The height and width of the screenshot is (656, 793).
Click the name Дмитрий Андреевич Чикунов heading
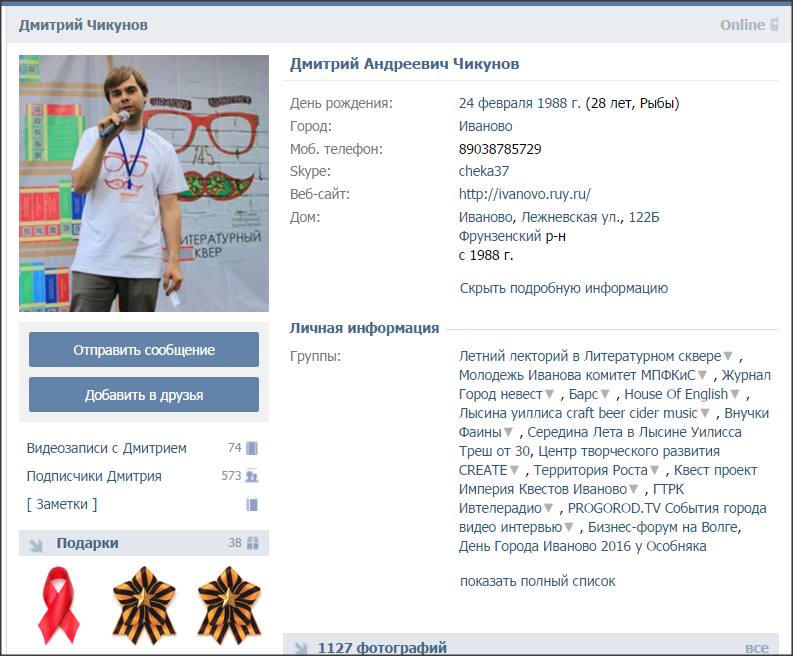tap(405, 64)
